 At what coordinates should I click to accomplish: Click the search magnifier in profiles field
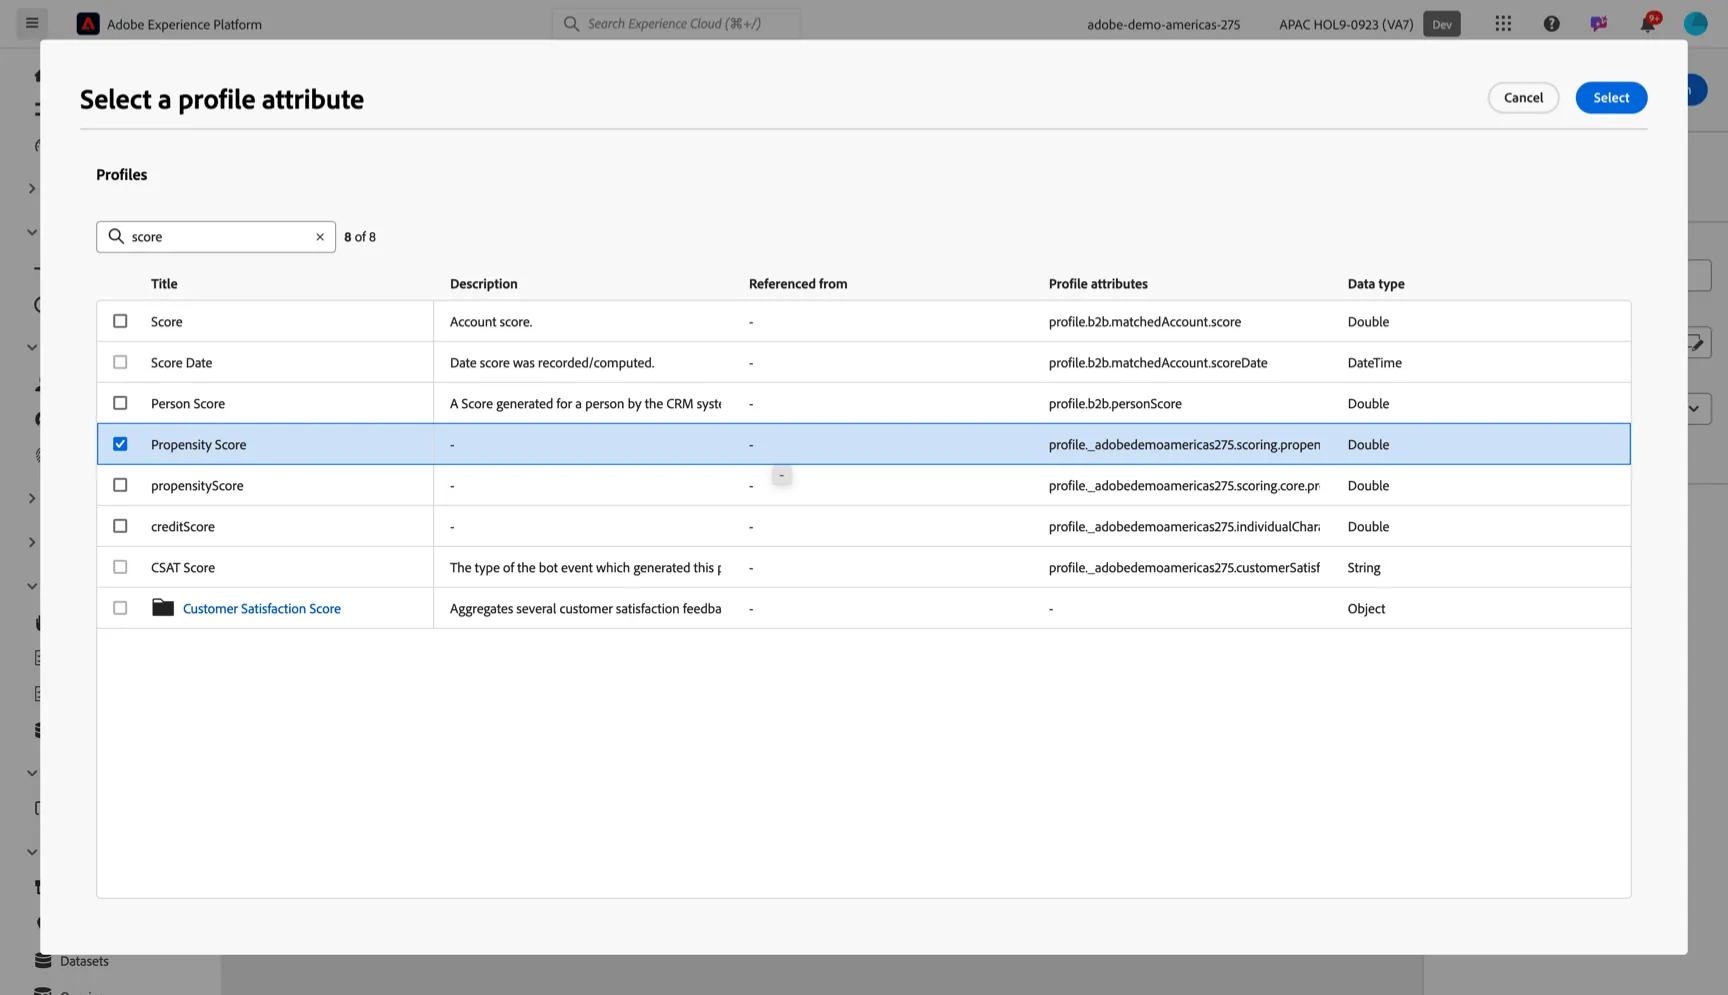pos(116,236)
